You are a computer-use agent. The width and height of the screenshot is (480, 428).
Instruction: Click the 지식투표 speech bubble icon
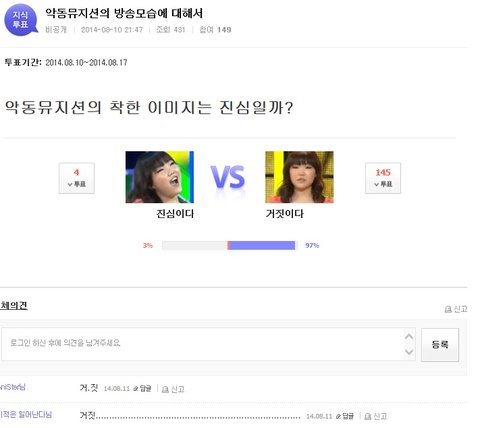pos(21,20)
